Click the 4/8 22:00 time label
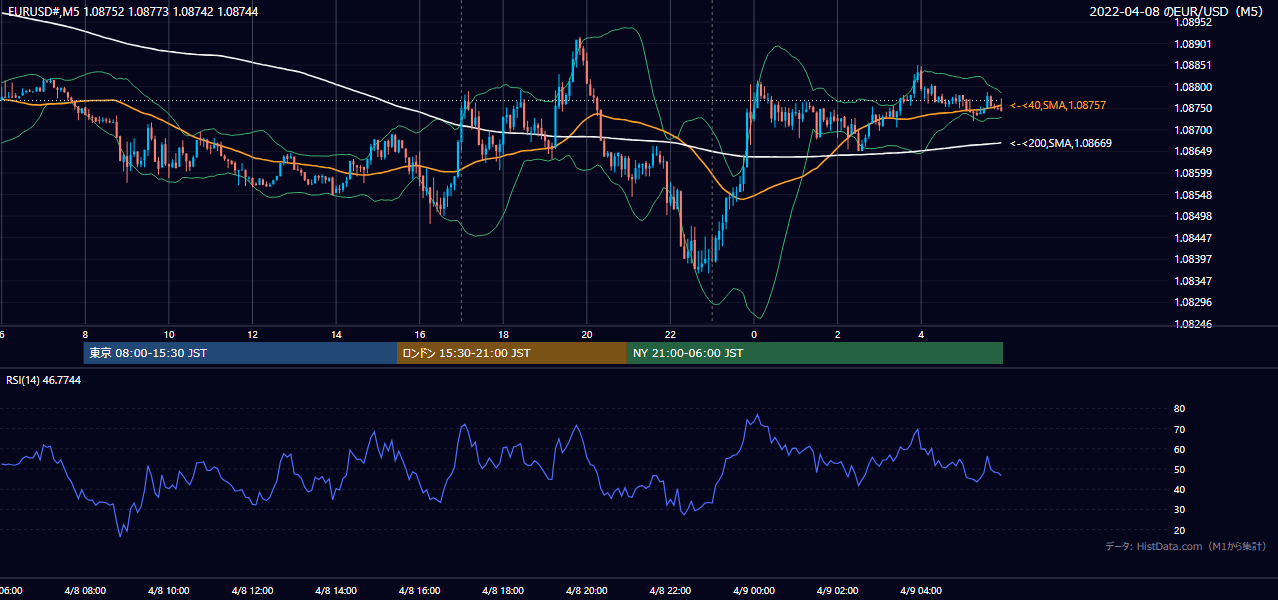Image resolution: width=1278 pixels, height=600 pixels. tap(670, 590)
